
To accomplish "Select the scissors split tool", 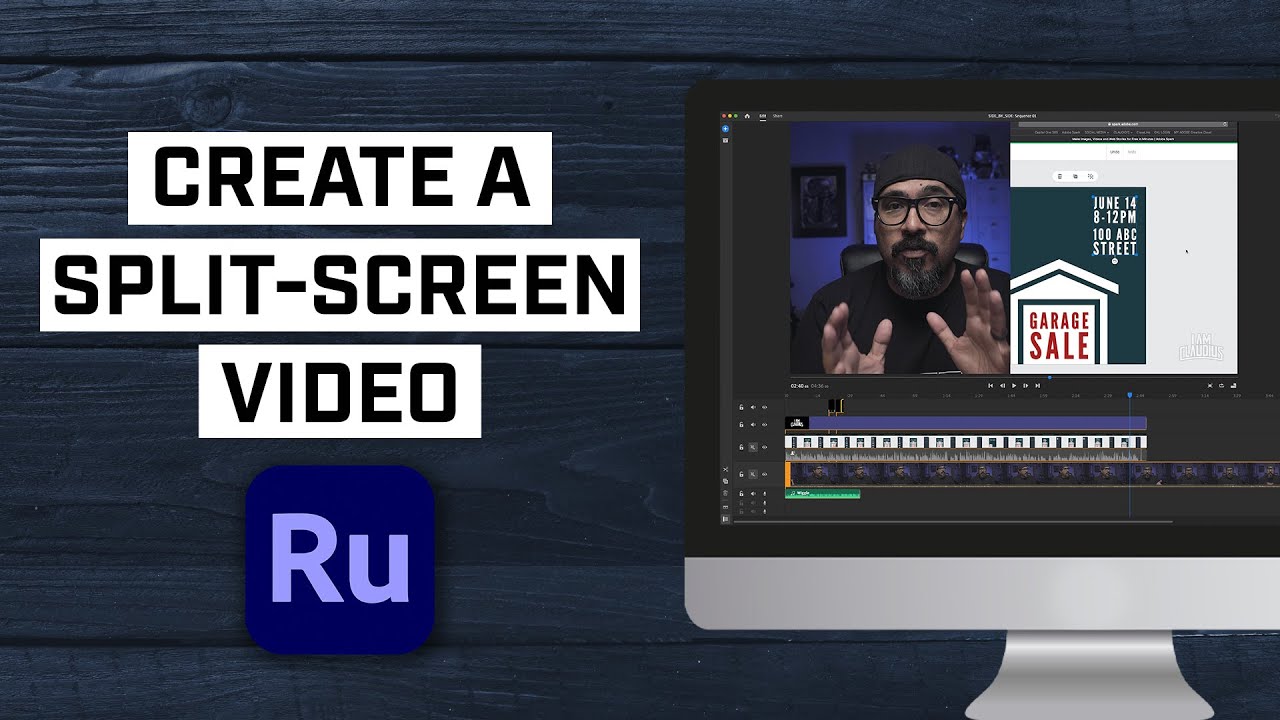I will tap(725, 469).
